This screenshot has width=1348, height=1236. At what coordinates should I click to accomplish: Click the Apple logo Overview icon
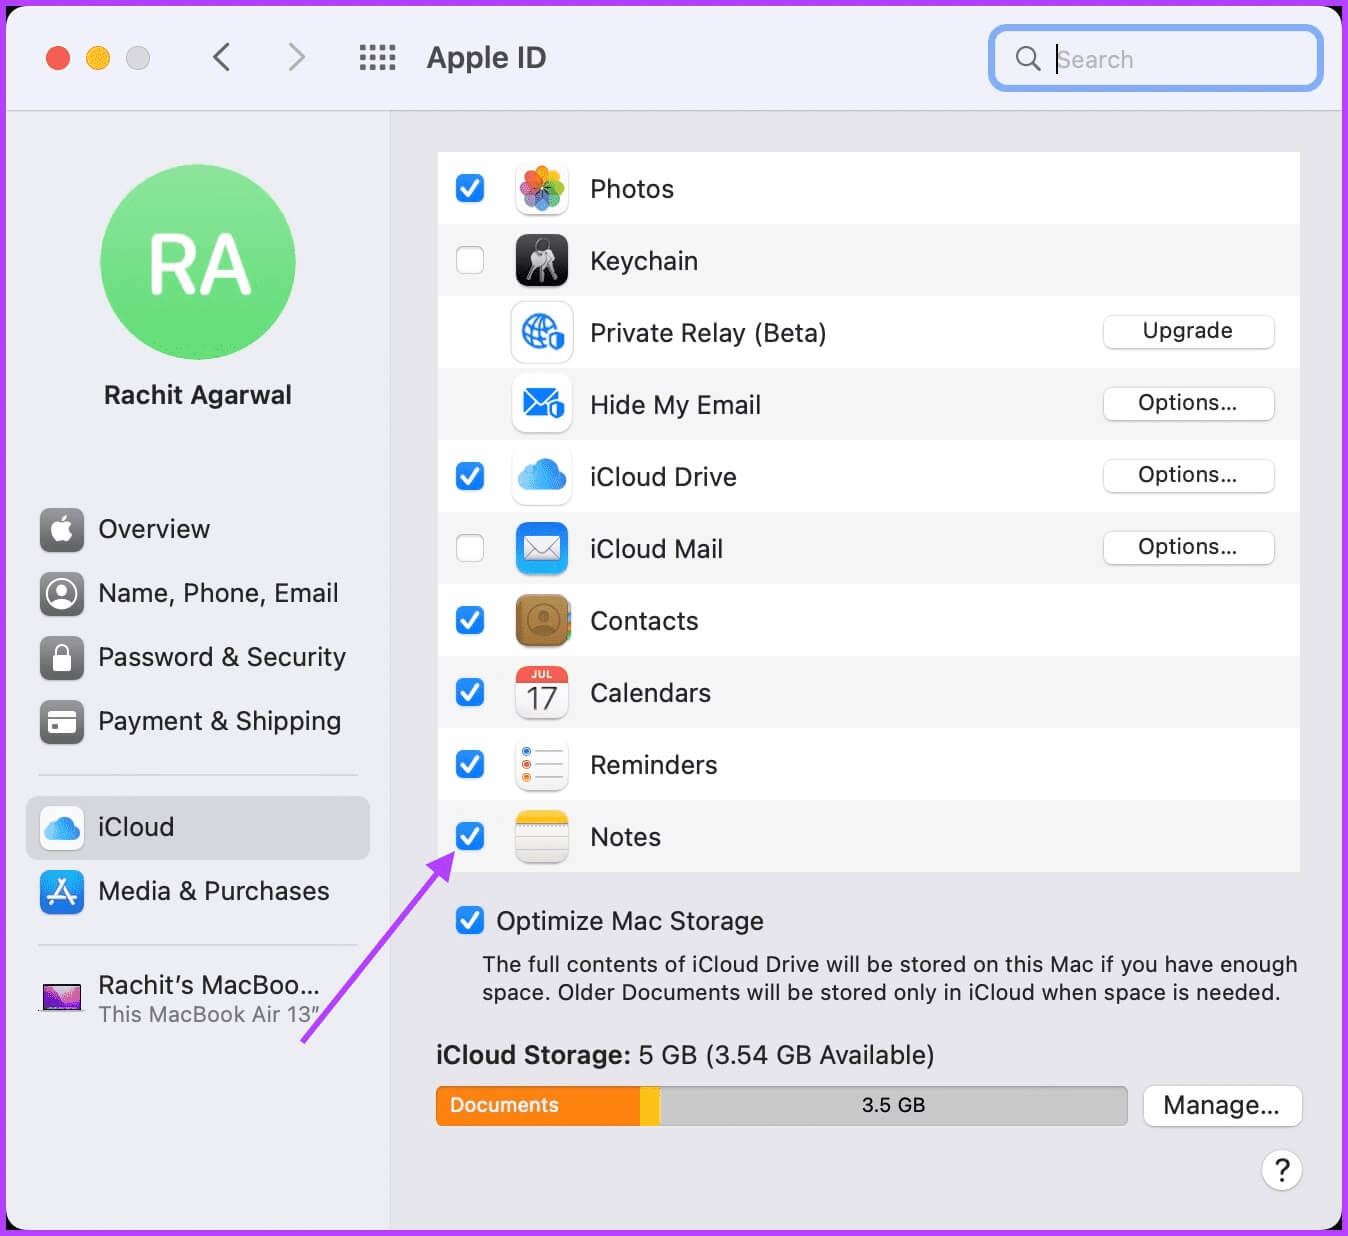62,529
